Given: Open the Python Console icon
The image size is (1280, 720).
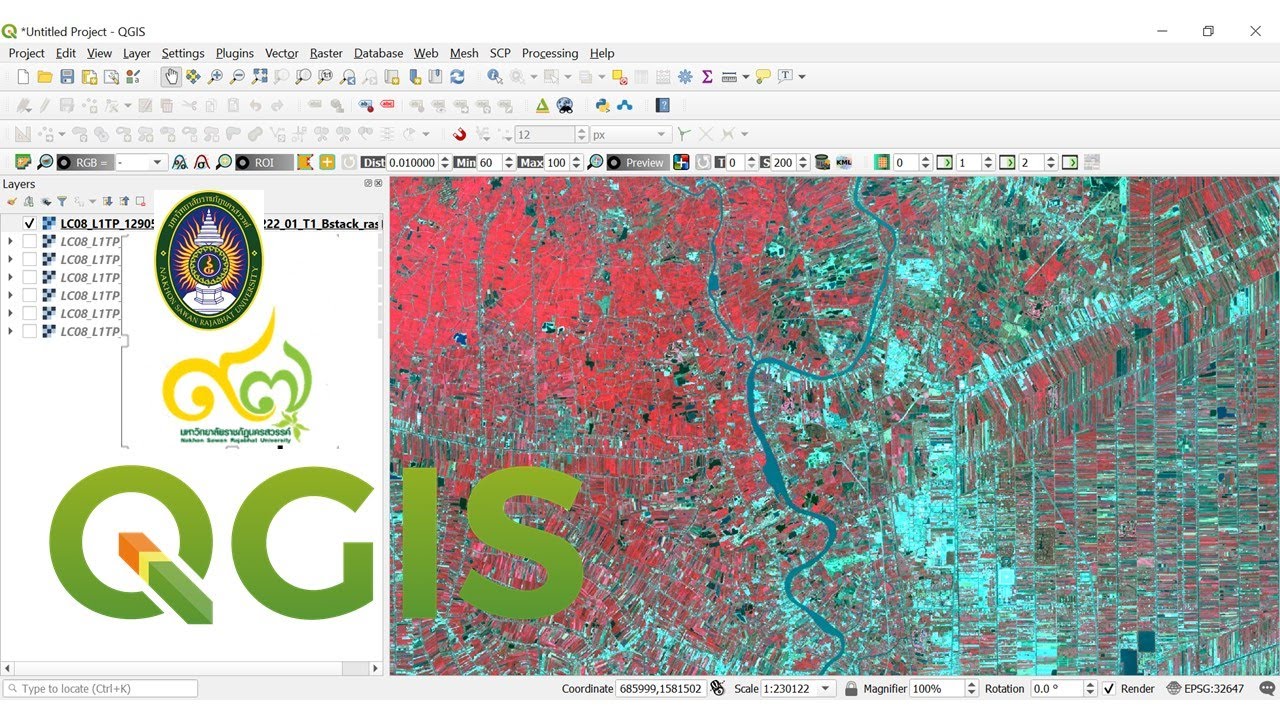Looking at the screenshot, I should (x=602, y=105).
